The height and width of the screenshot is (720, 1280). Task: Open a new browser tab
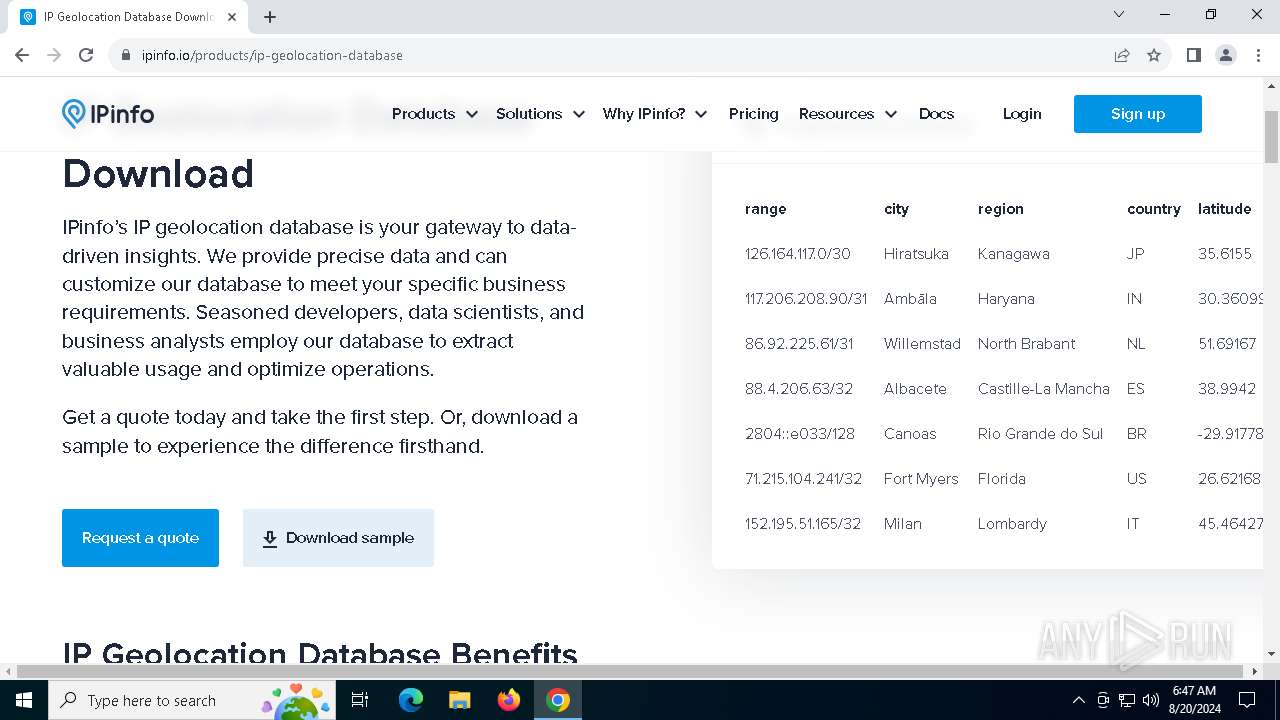pyautogui.click(x=270, y=17)
